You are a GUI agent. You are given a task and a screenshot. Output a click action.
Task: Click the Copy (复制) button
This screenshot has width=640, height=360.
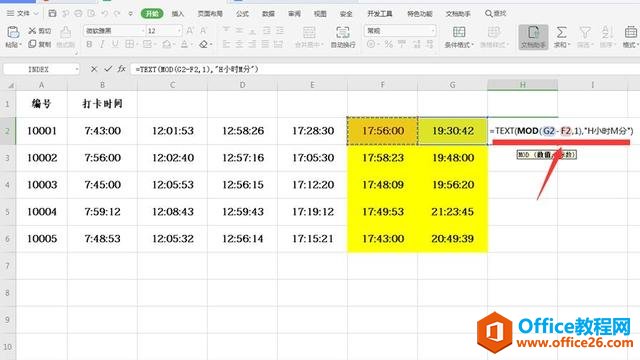tap(39, 44)
